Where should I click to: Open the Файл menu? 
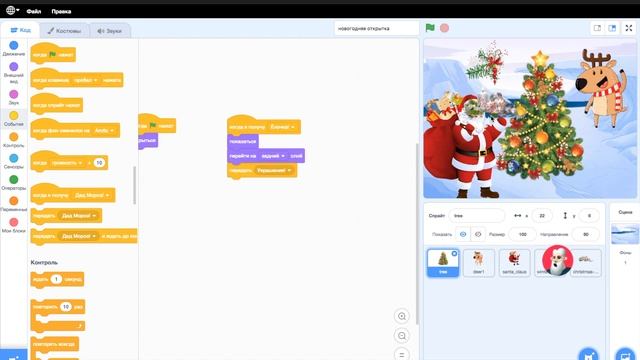coord(34,11)
